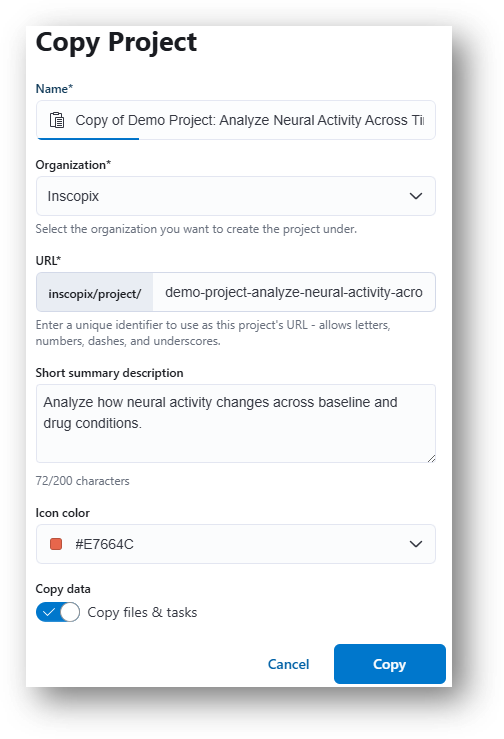
Task: Click the short summary description textarea
Action: point(236,424)
